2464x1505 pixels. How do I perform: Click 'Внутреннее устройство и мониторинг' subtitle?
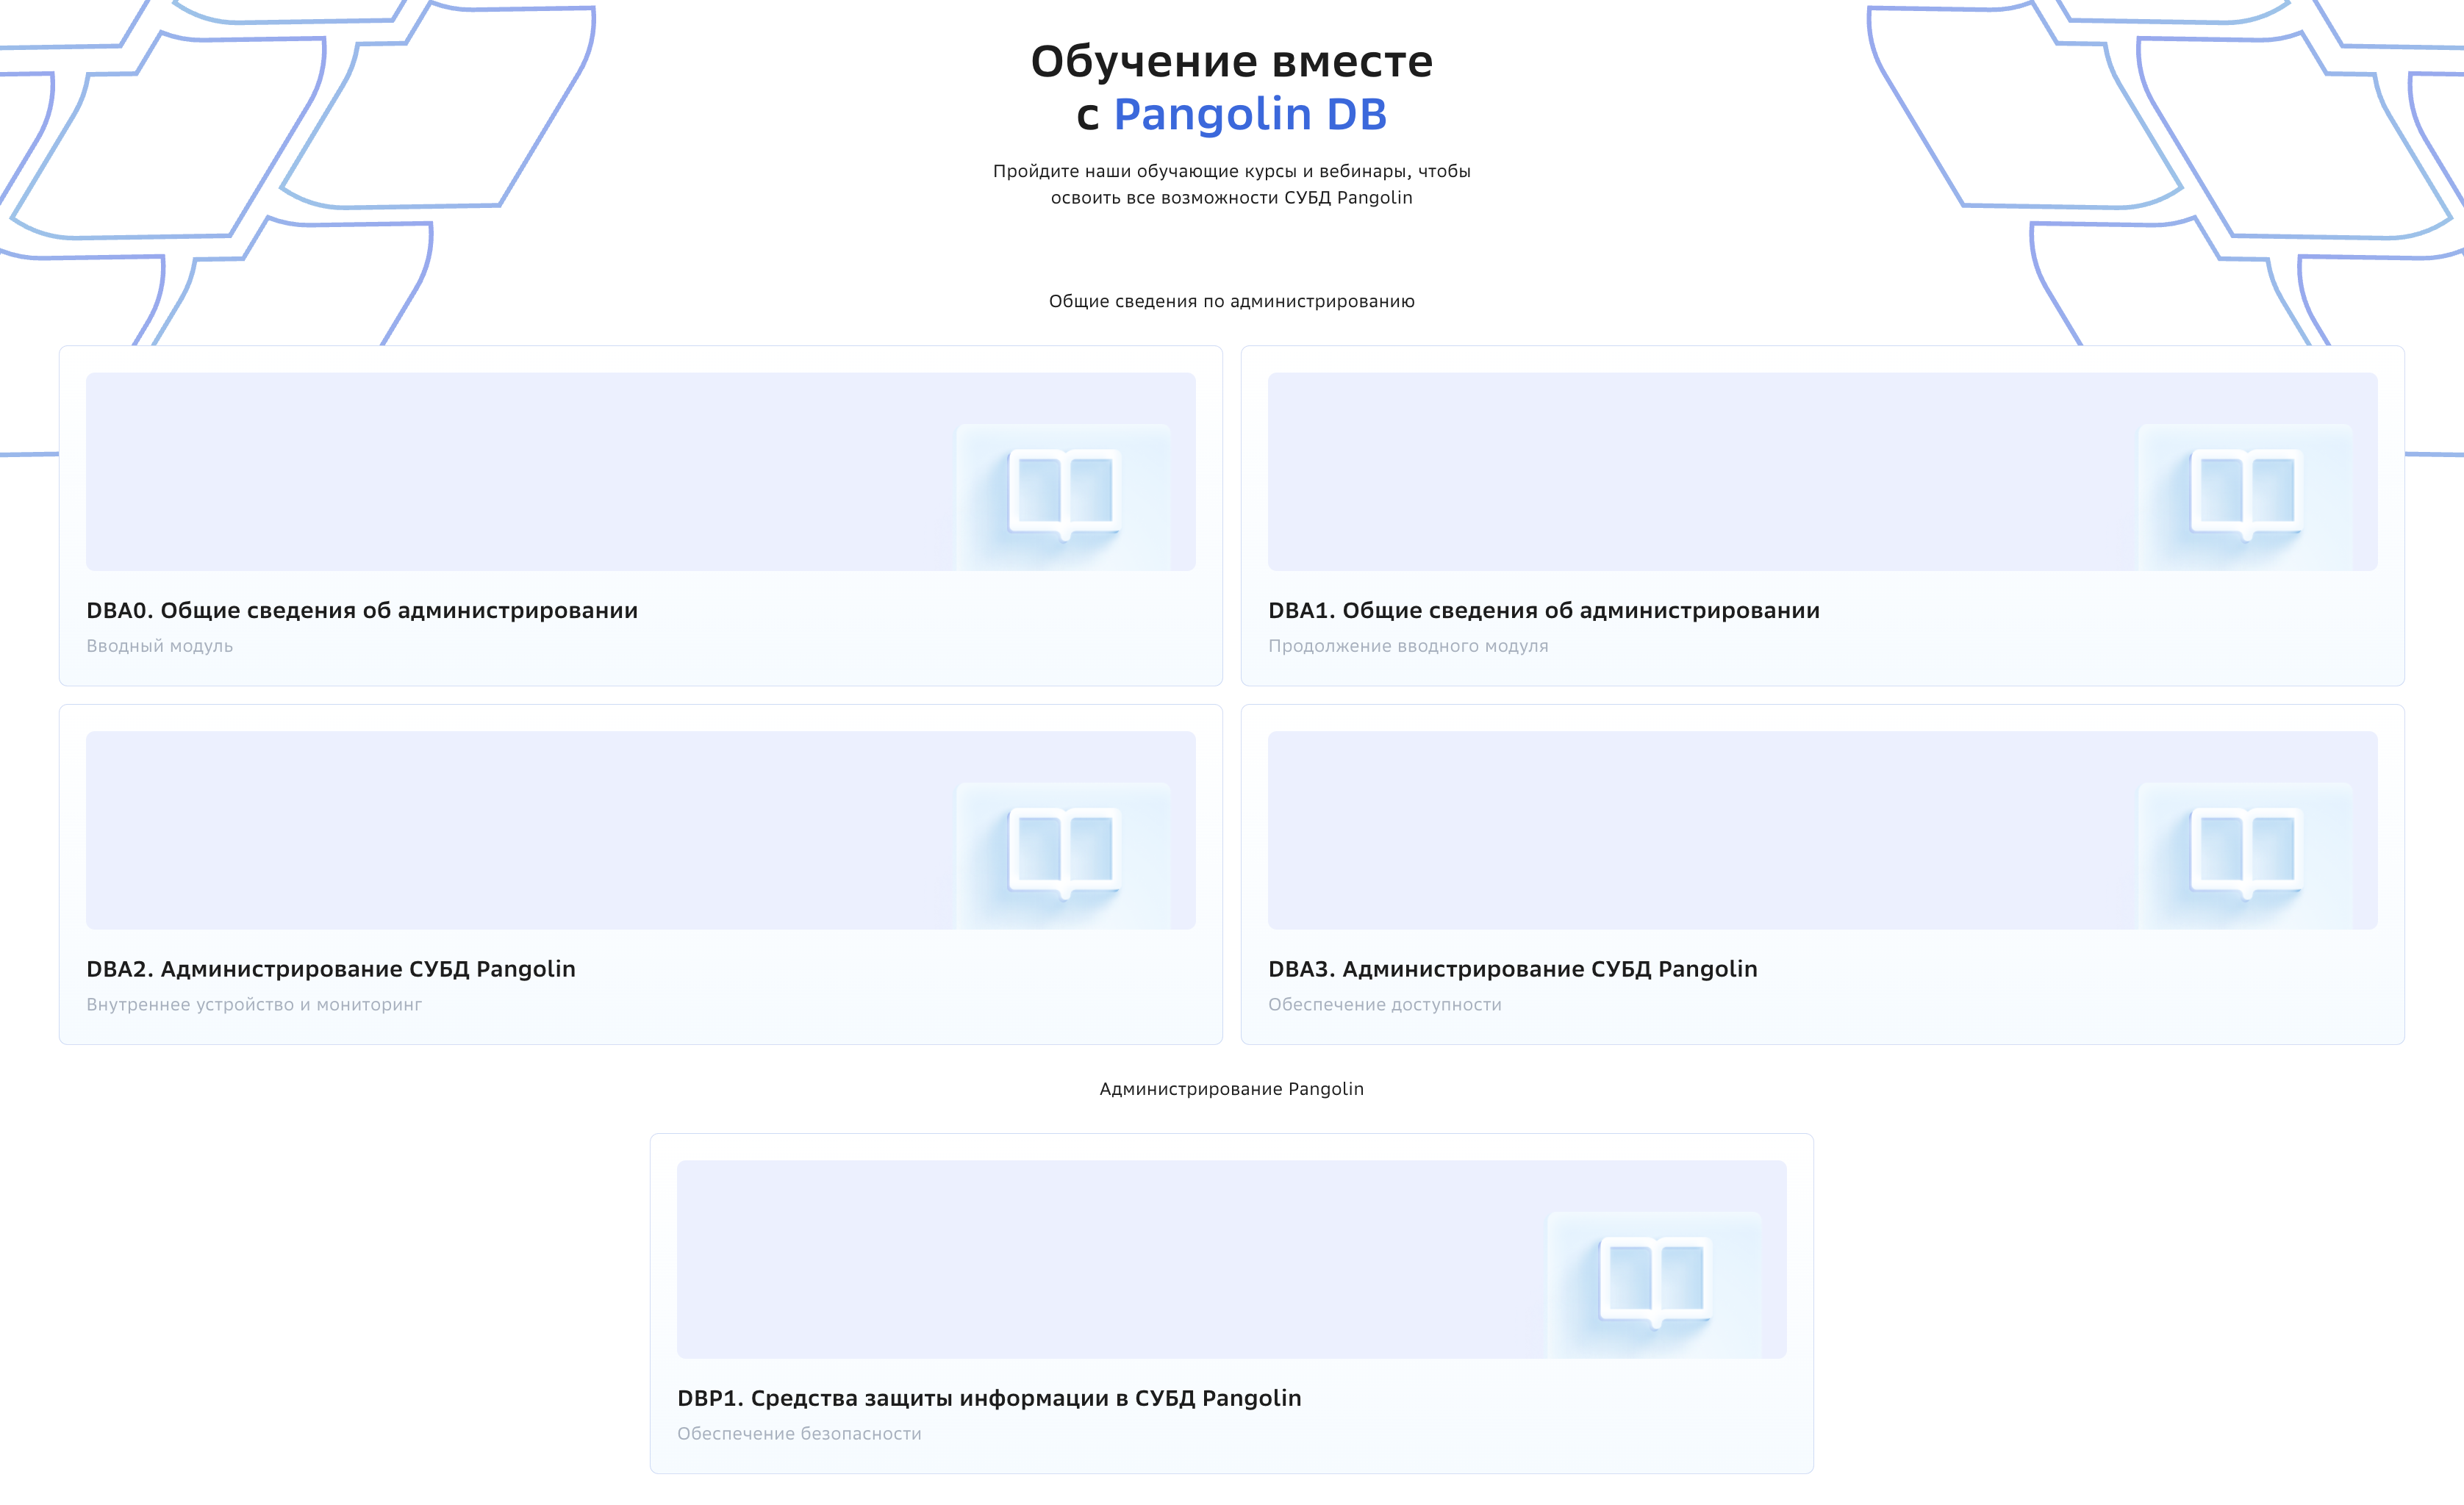pos(254,1004)
